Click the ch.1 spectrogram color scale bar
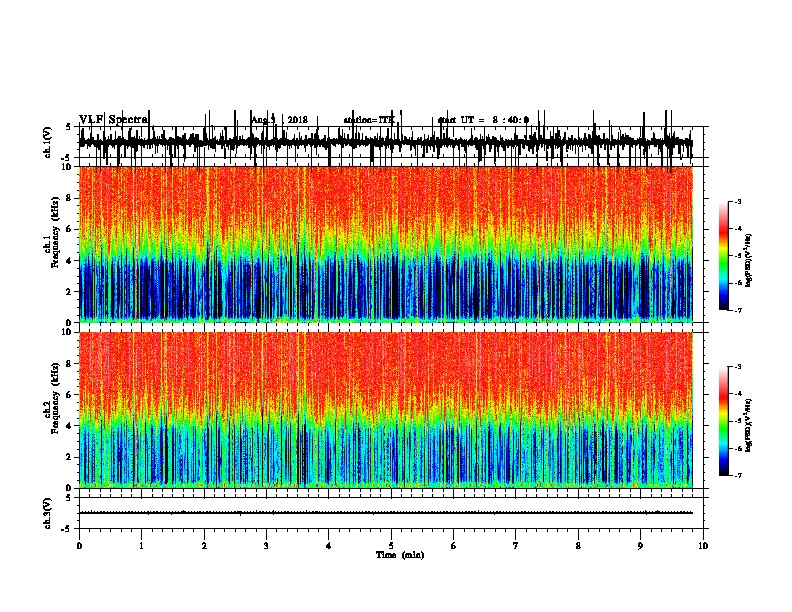The image size is (792, 612). (x=724, y=255)
